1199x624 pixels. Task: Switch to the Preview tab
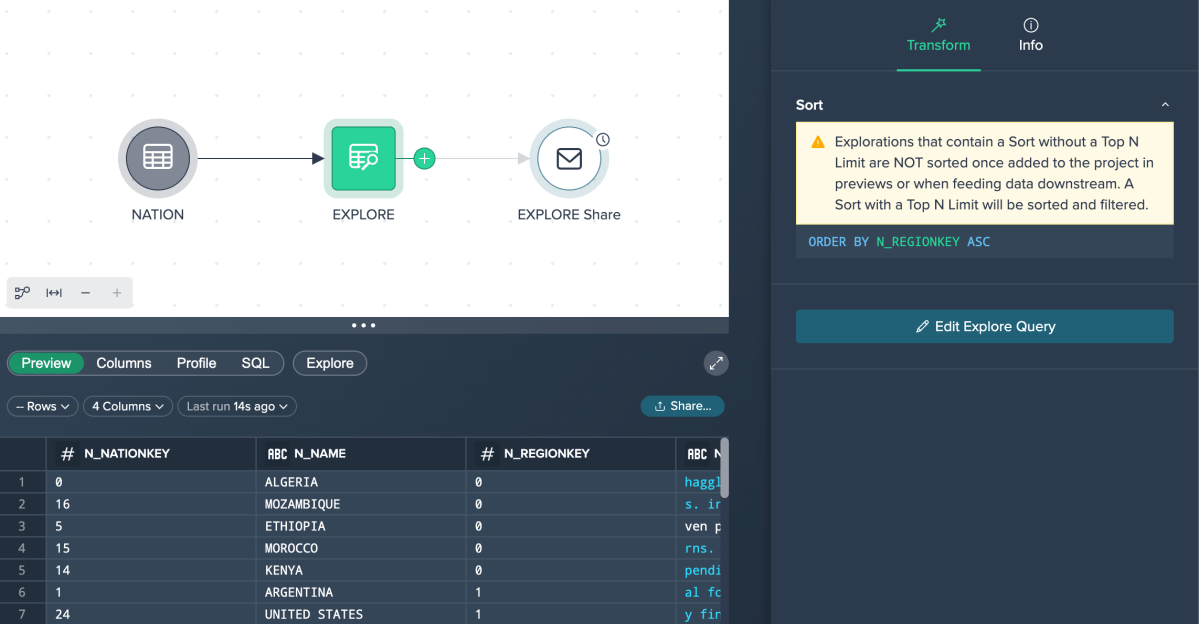tap(46, 363)
